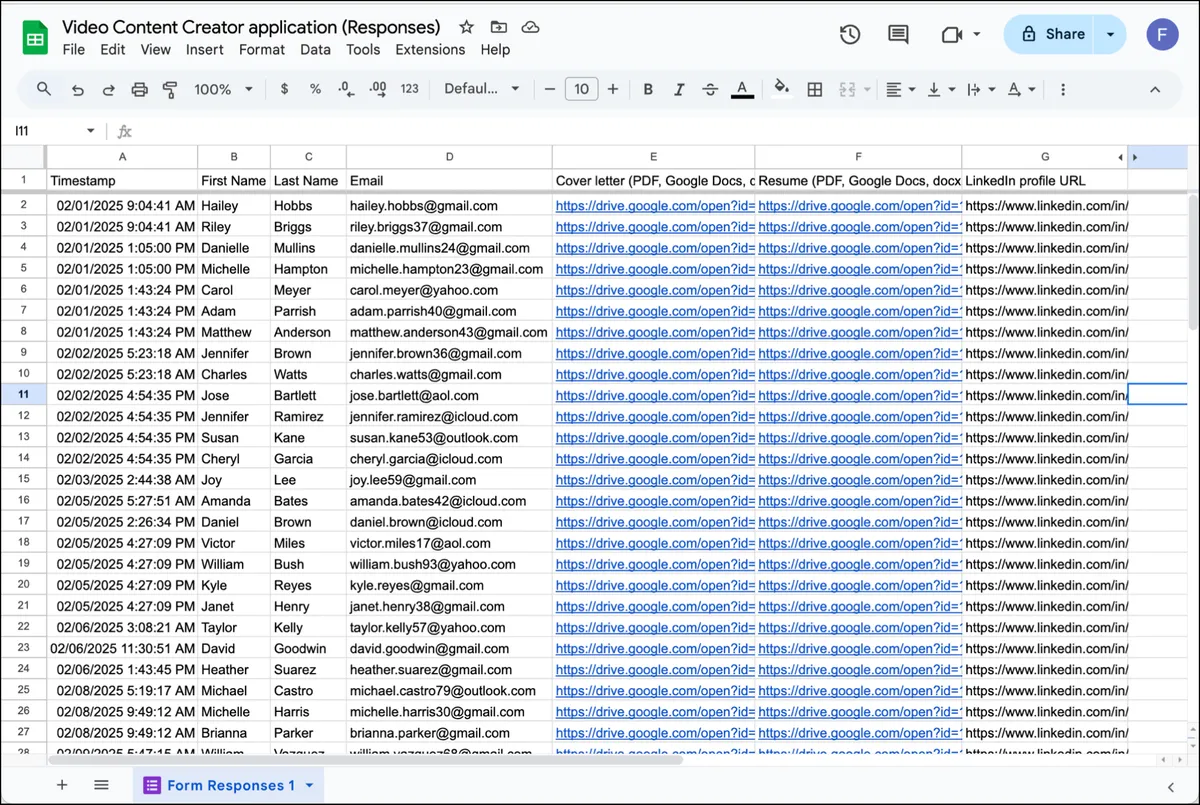Open the comments panel icon
1200x805 pixels.
point(898,34)
